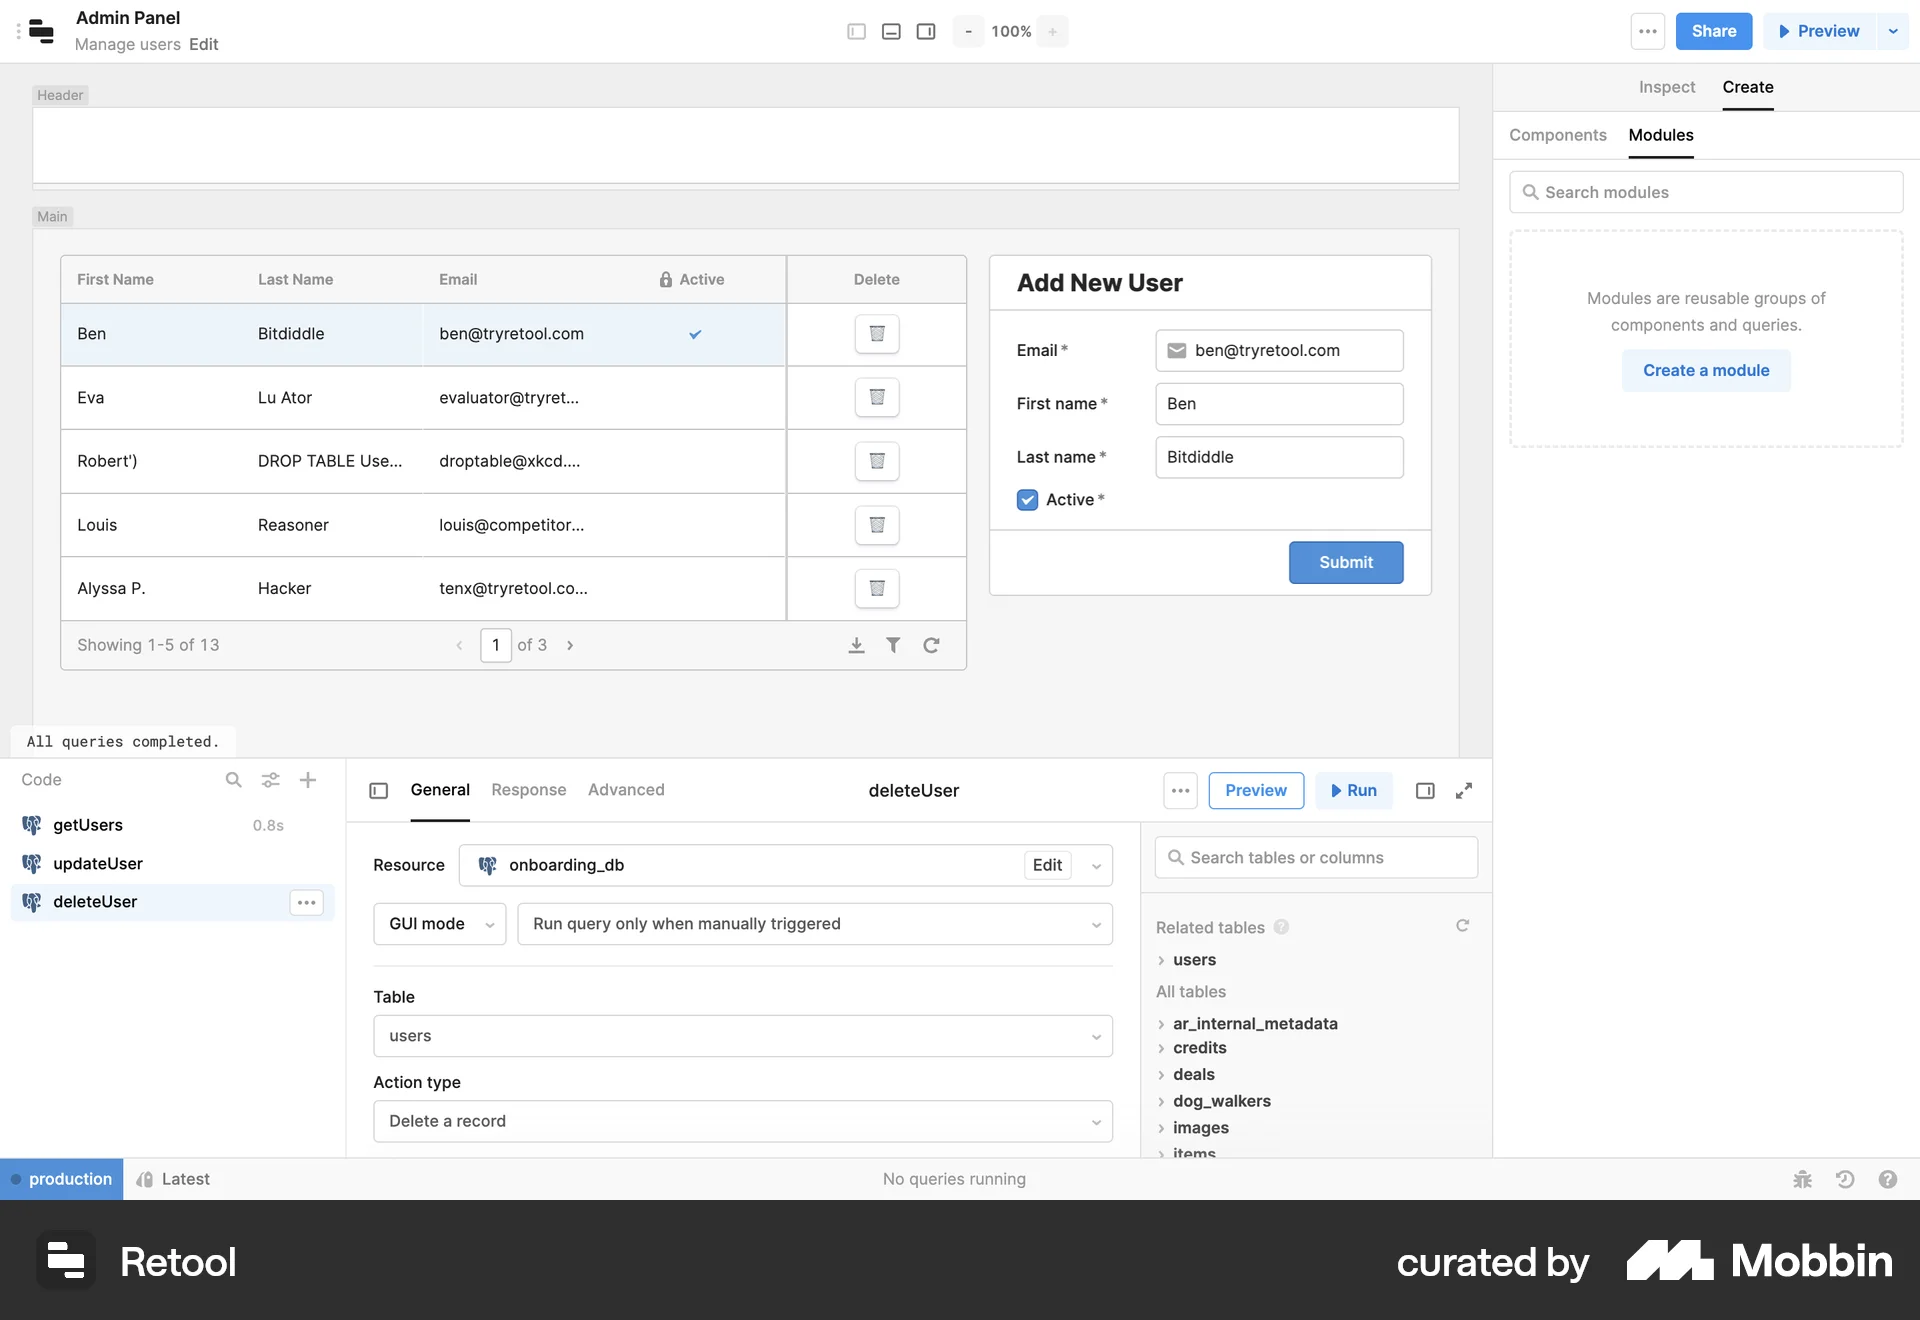Open the table filter icon in the footer
The width and height of the screenshot is (1920, 1320).
pos(894,645)
